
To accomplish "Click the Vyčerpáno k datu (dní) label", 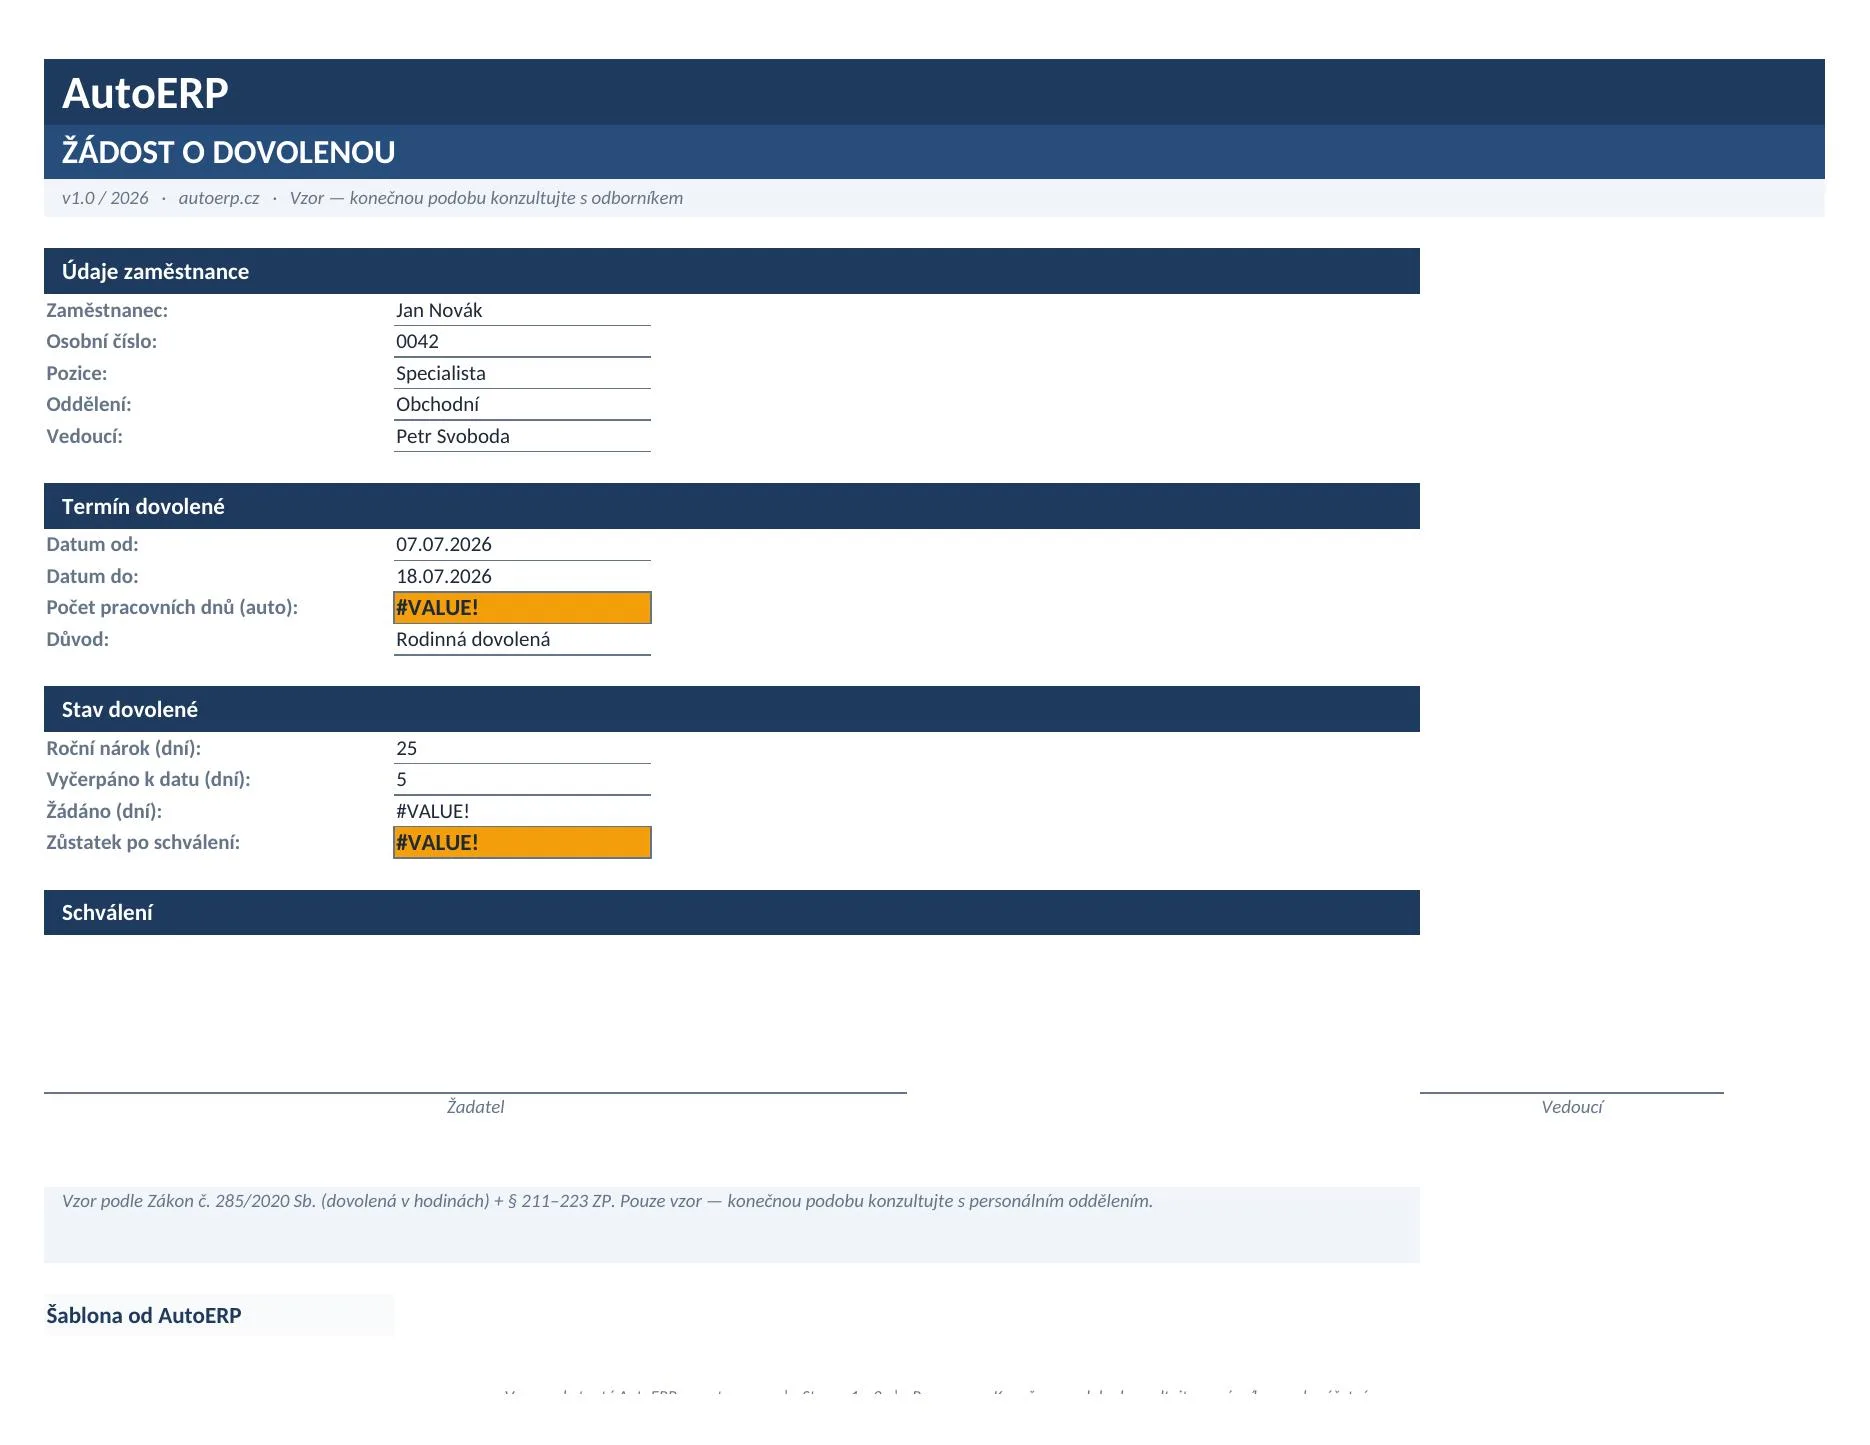I will 148,779.
